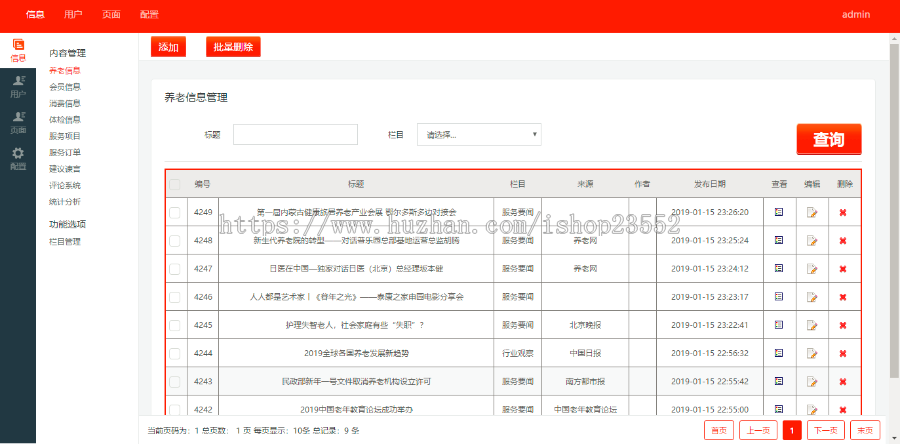Delete record 4247 using the red X
The image size is (900, 444).
842,269
